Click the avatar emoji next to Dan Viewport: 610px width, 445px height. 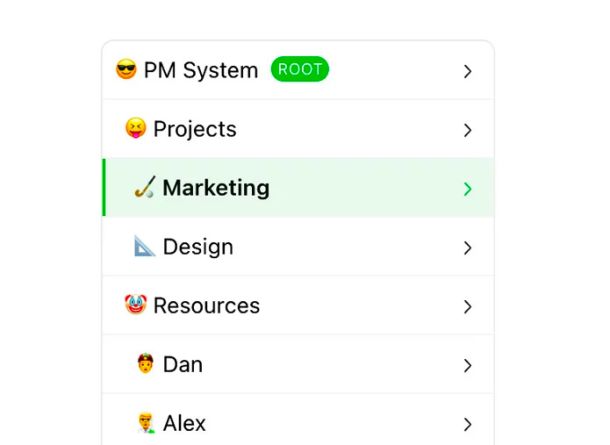point(145,363)
